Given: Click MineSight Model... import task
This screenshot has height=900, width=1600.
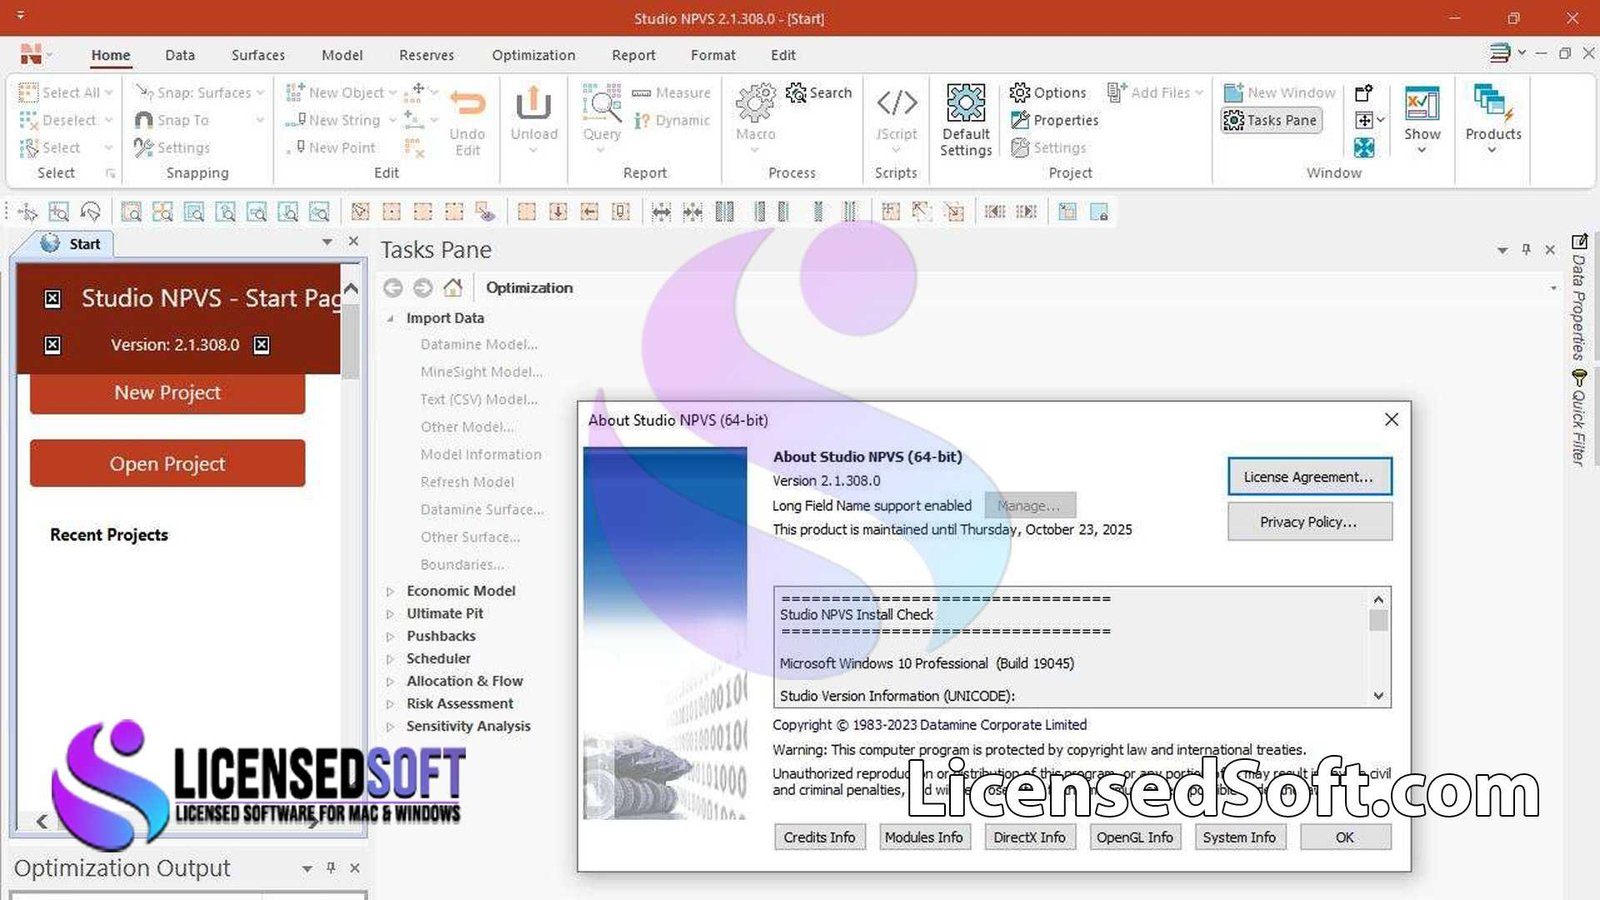Looking at the screenshot, I should [x=481, y=372].
